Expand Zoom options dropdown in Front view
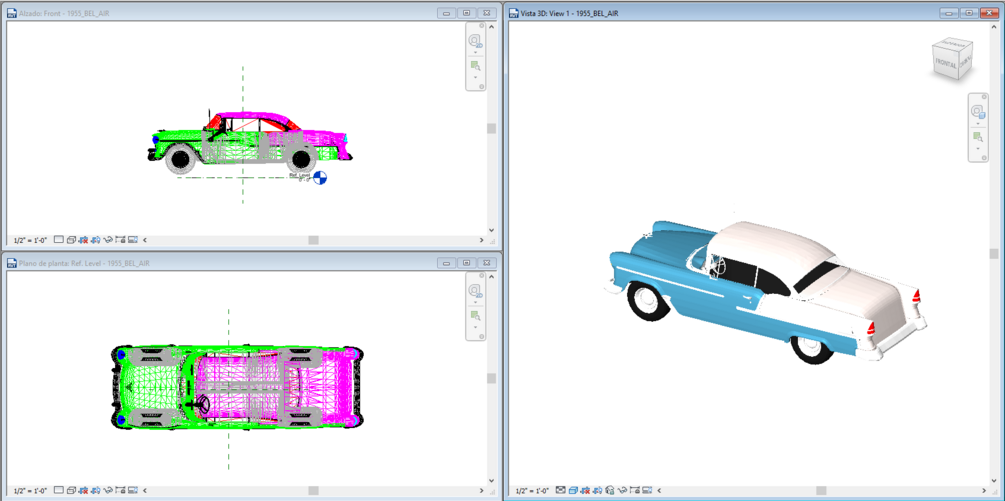This screenshot has height=501, width=1005. [x=476, y=77]
